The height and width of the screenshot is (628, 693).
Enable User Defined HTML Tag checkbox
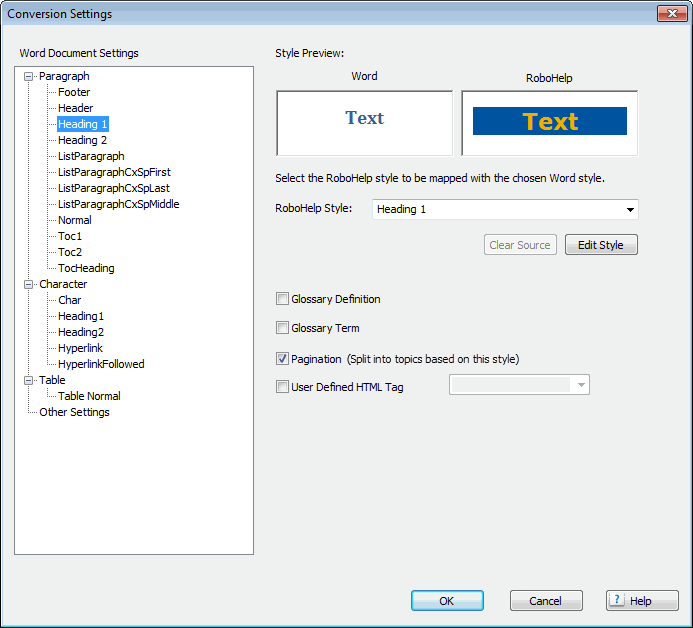[x=282, y=387]
